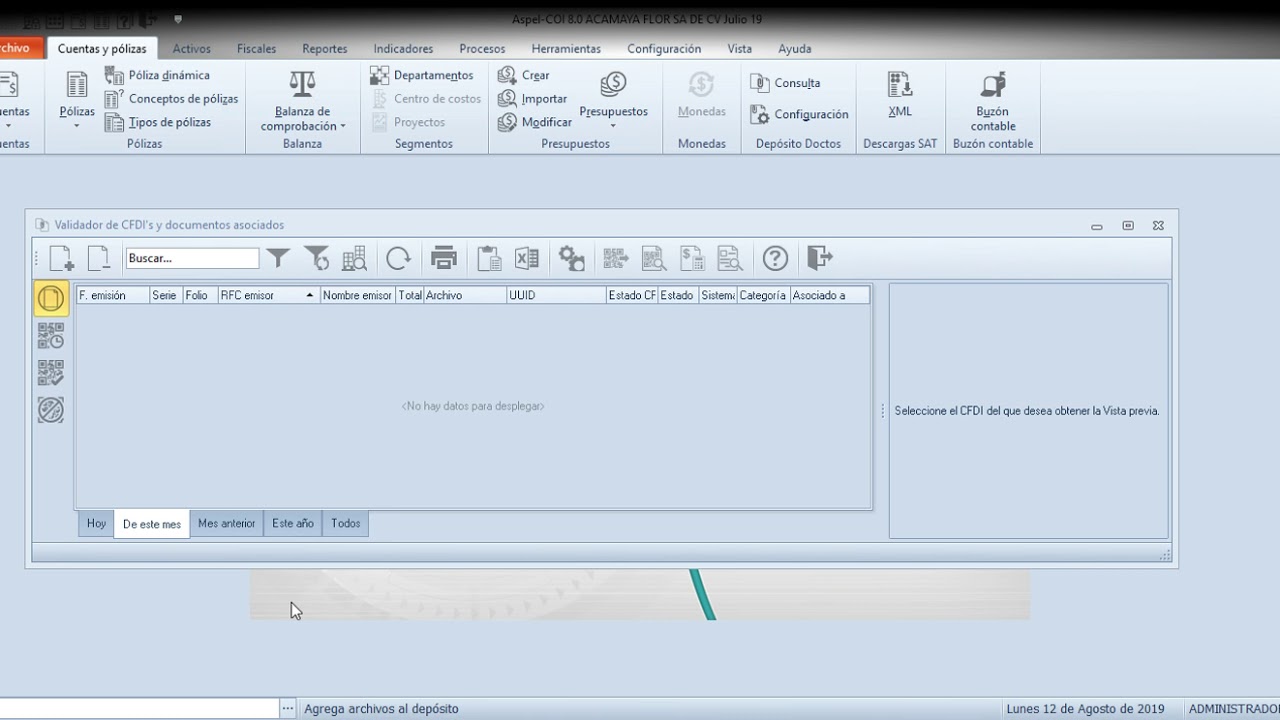Open the Ayuda ribbon tab
Screen dimensions: 1280x720
coord(795,48)
